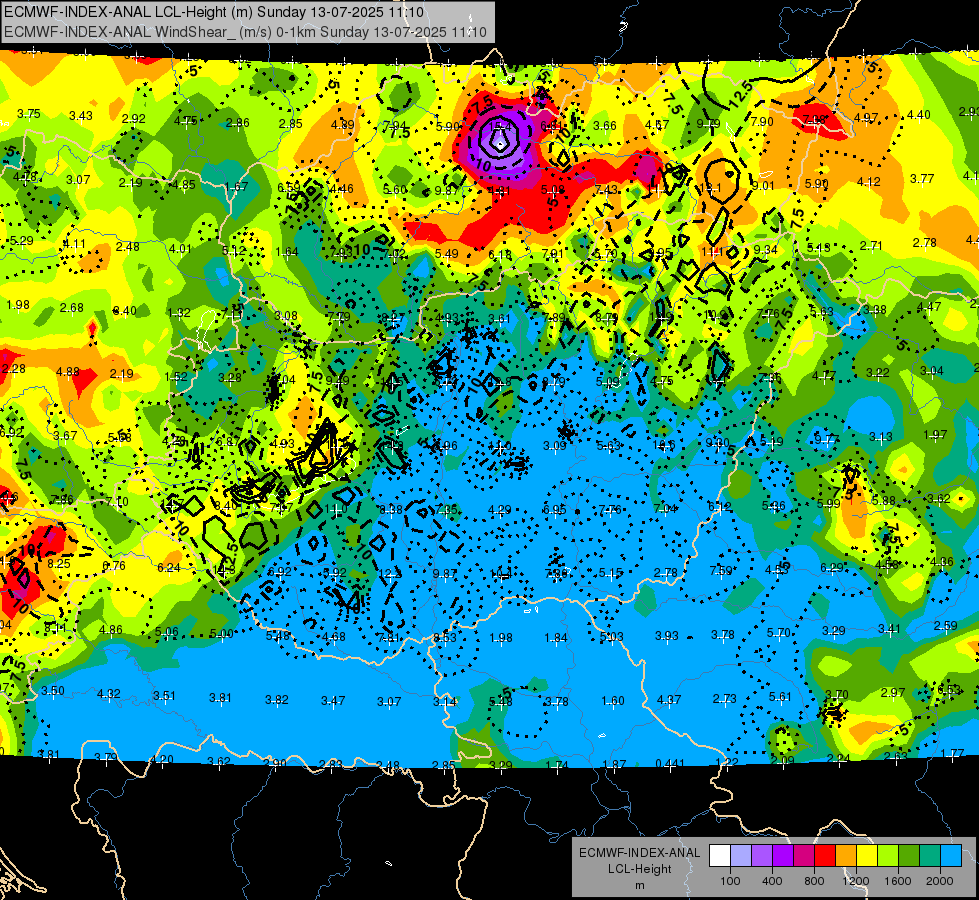The image size is (979, 900).
Task: Click the 4.32 grid value
Action: coord(109,694)
